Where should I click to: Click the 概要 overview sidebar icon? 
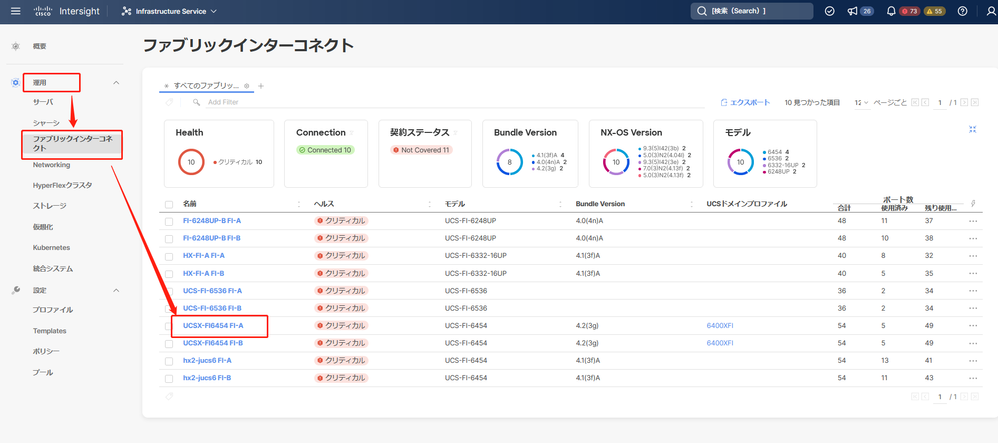click(x=16, y=46)
